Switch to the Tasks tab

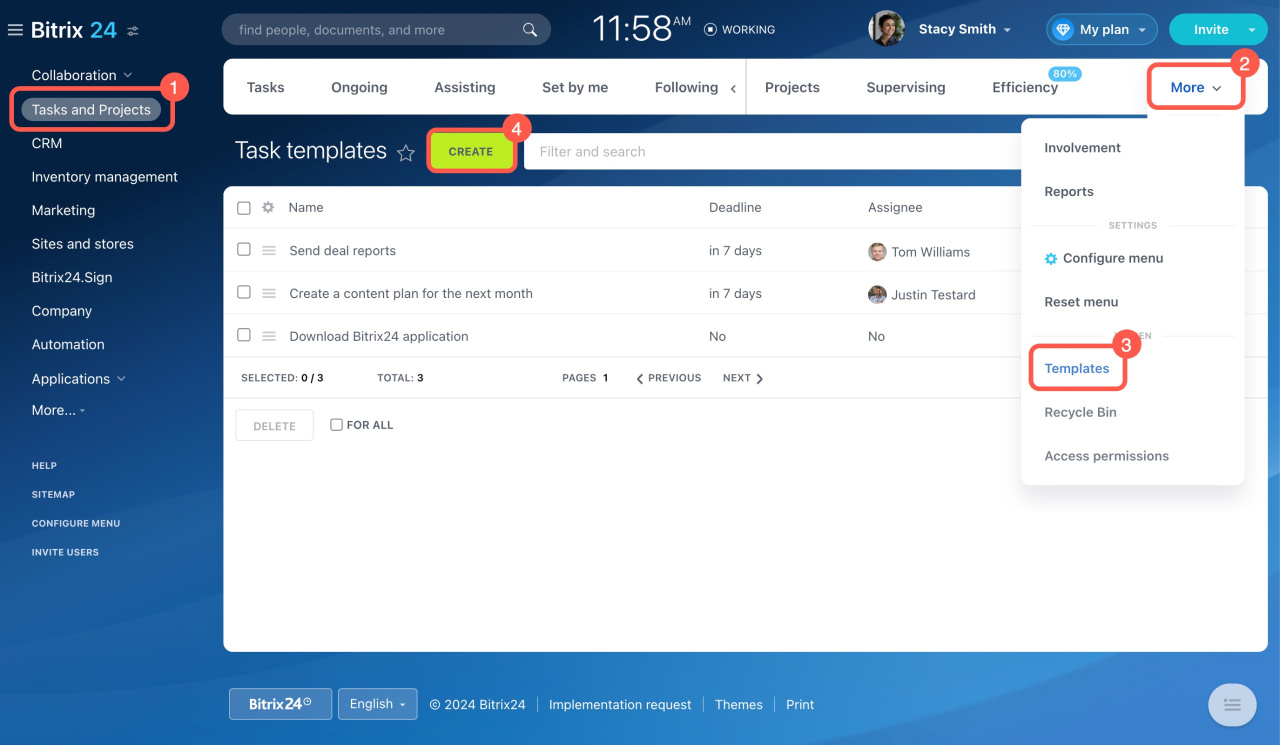[266, 88]
